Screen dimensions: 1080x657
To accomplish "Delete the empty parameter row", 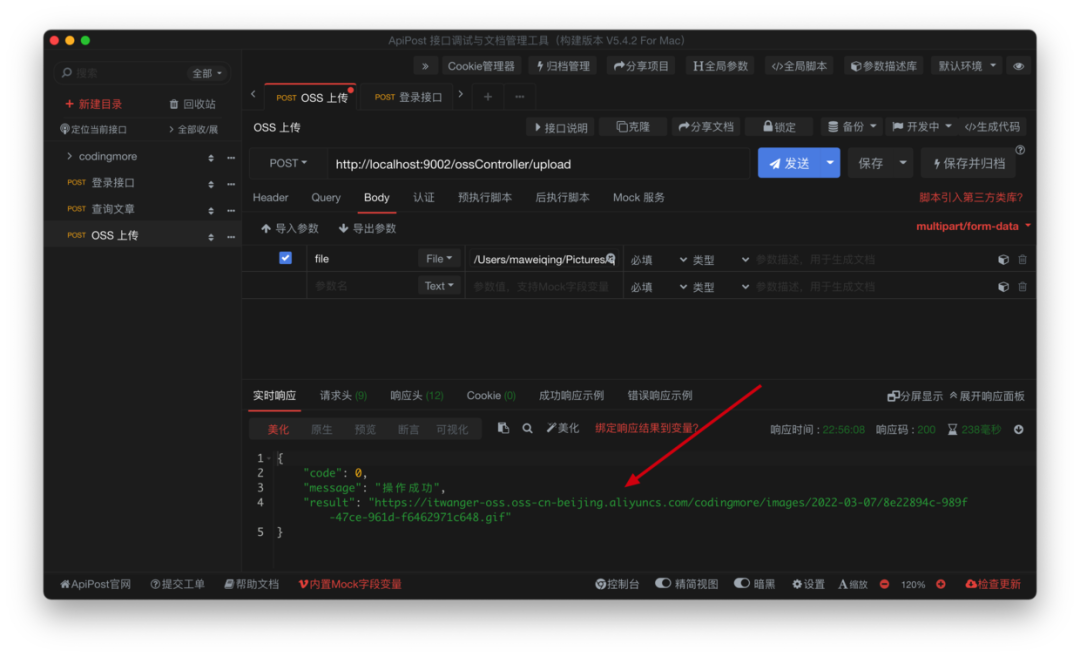I will 1022,286.
